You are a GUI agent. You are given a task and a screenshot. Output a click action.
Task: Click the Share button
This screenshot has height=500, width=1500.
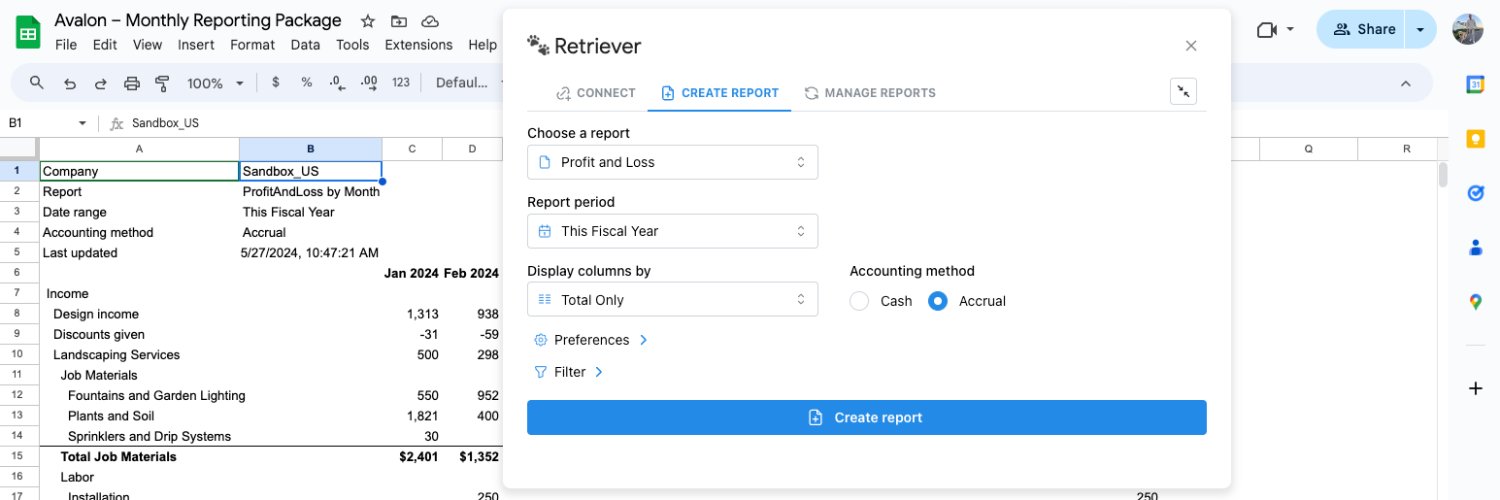tap(1361, 29)
